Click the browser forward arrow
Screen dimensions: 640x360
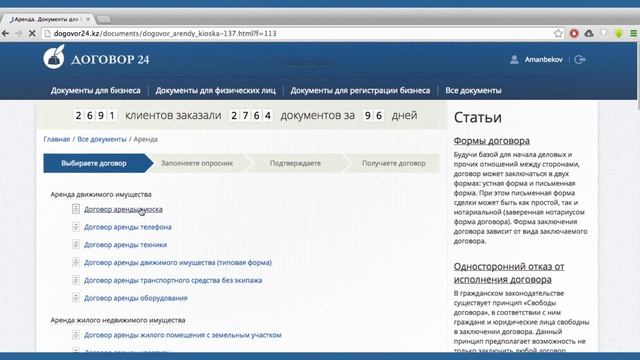pyautogui.click(x=19, y=33)
